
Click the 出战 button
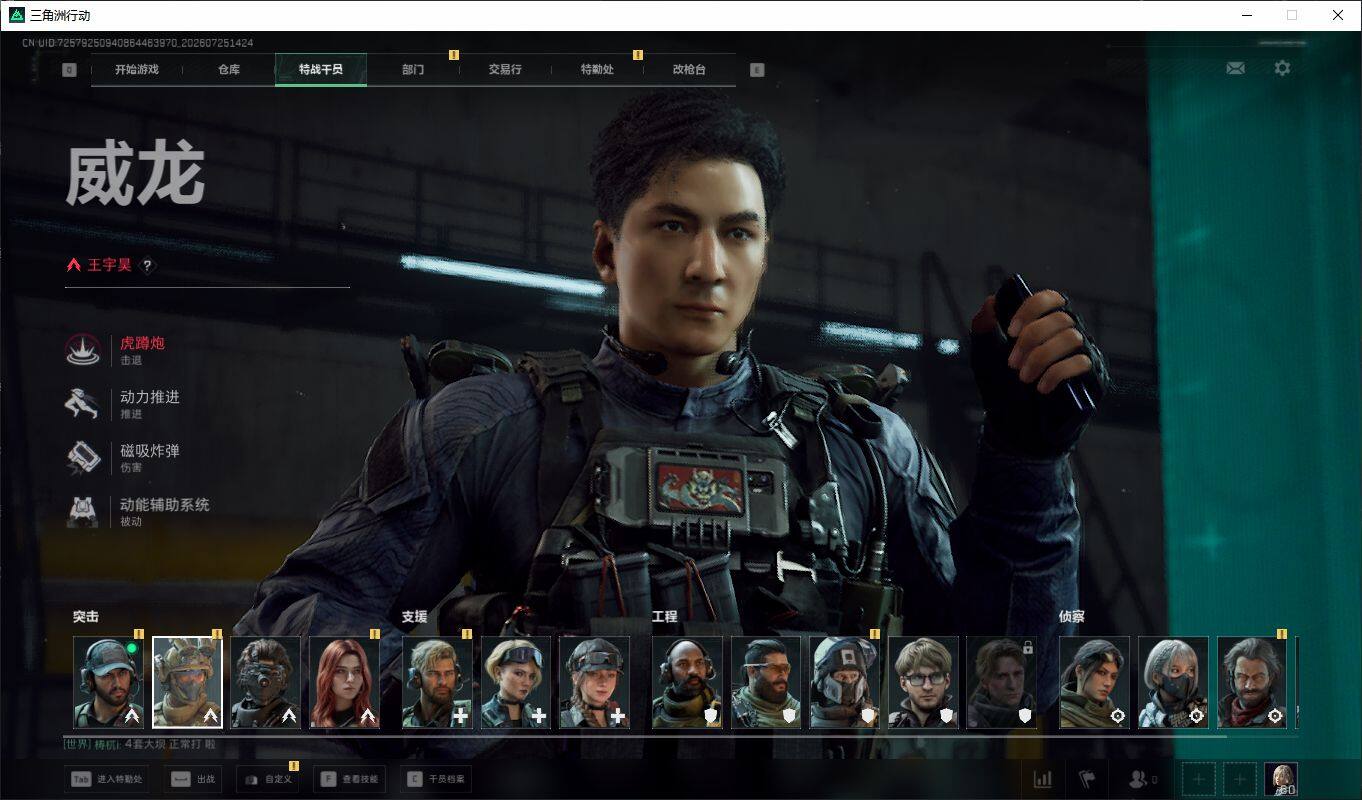click(194, 779)
